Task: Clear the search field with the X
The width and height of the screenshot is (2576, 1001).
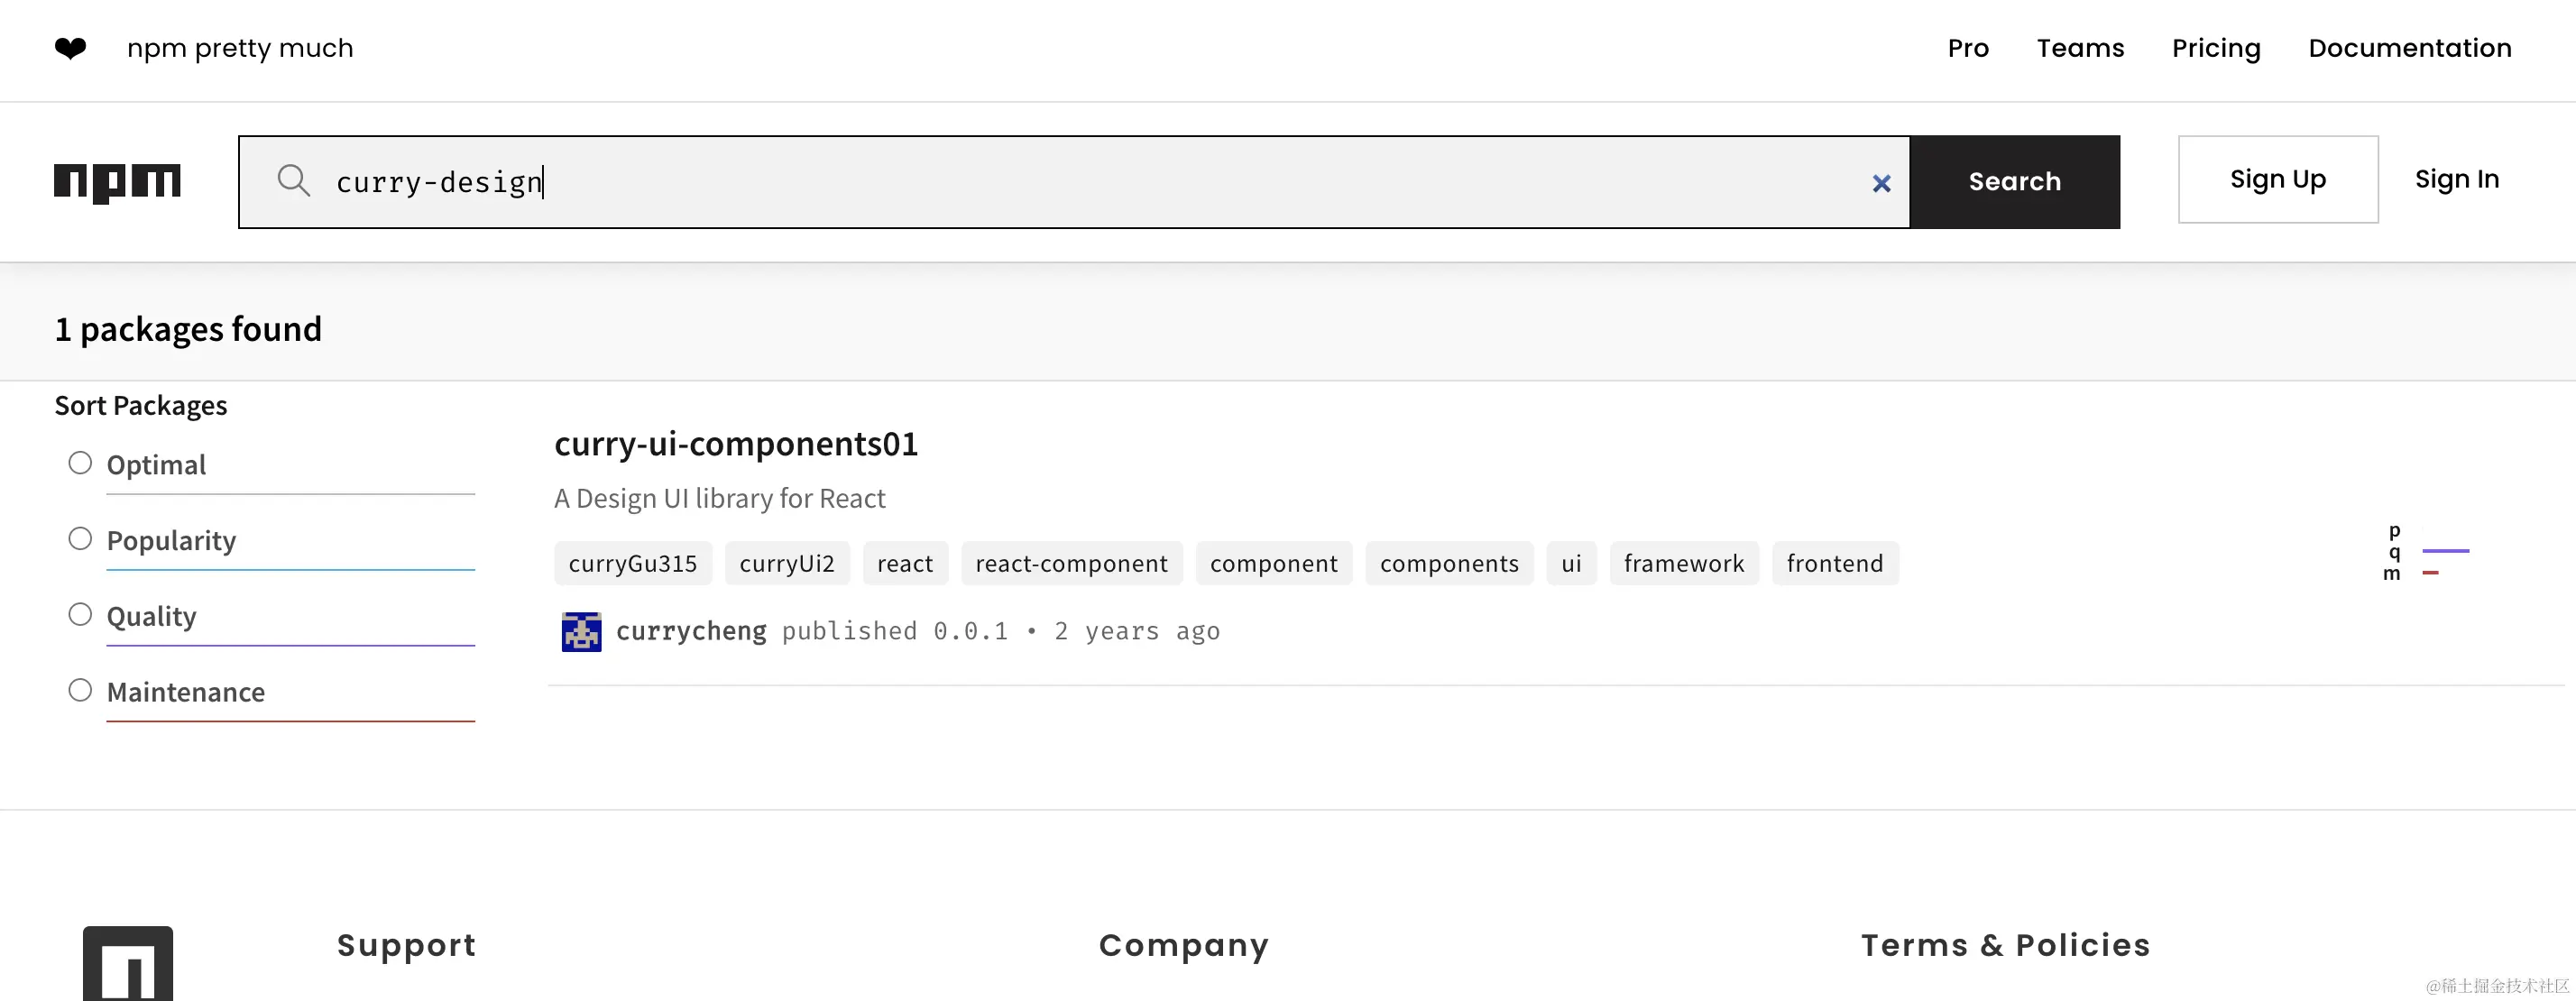Action: pos(1881,183)
